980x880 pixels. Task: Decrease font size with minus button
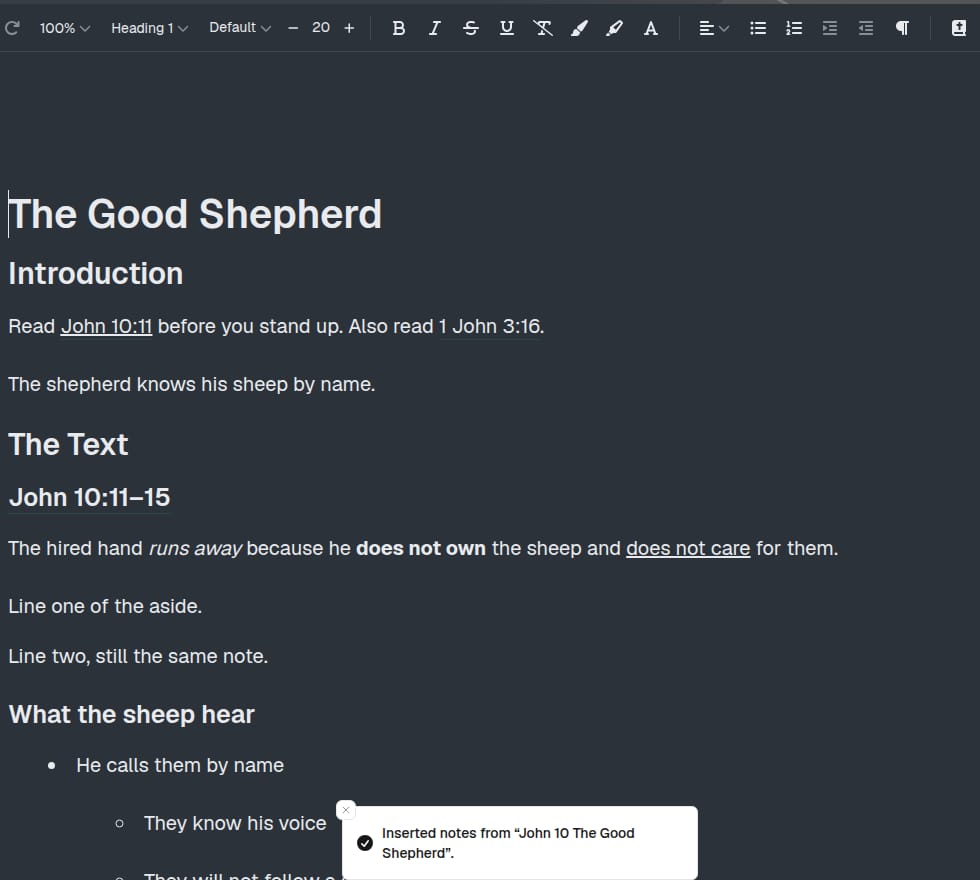click(293, 28)
